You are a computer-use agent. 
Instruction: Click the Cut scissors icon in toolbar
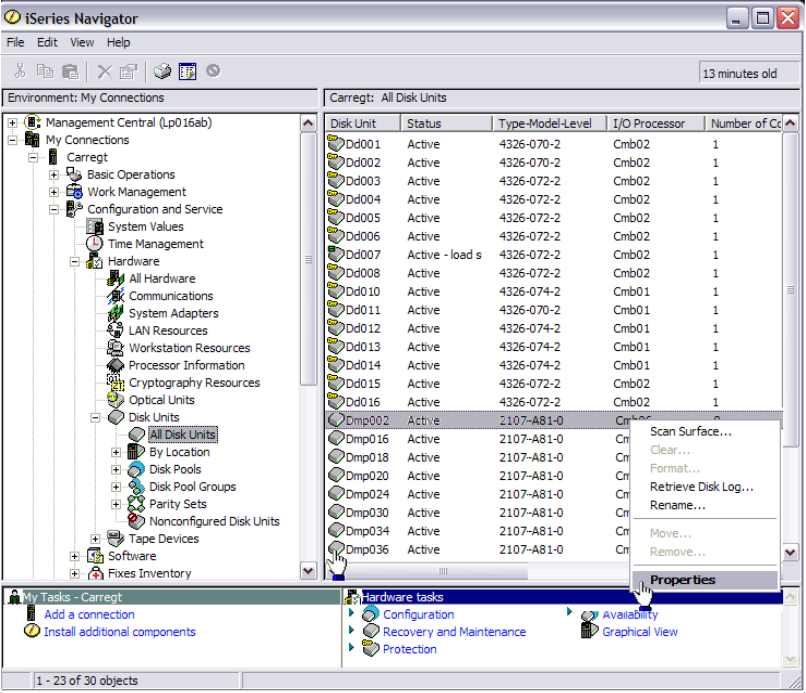(19, 71)
